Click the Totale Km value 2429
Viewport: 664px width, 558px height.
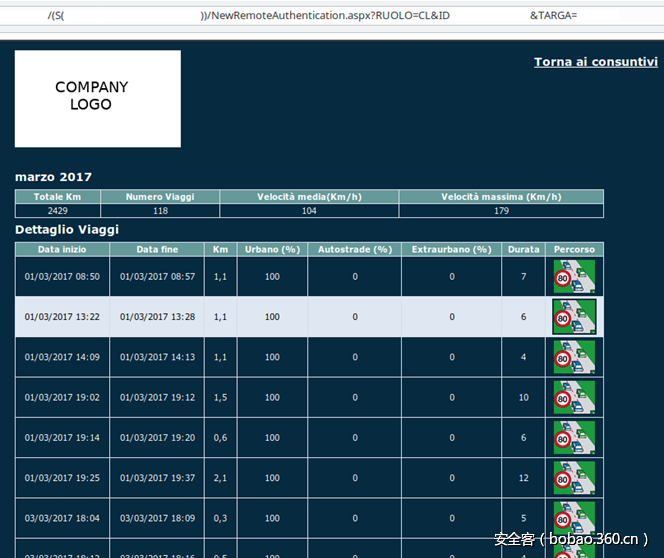[x=57, y=211]
